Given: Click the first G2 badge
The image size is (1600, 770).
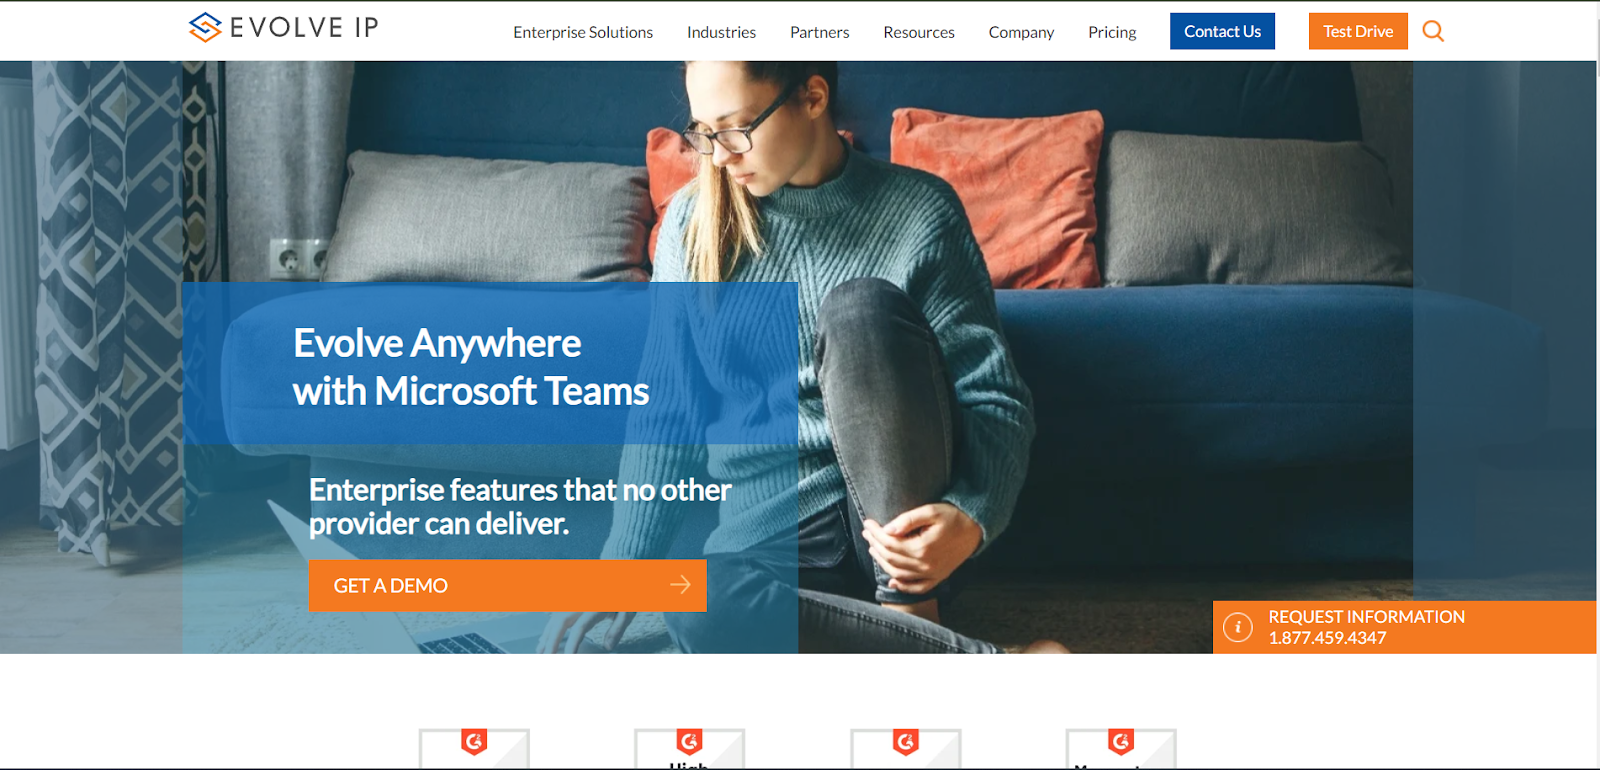Looking at the screenshot, I should tap(474, 748).
